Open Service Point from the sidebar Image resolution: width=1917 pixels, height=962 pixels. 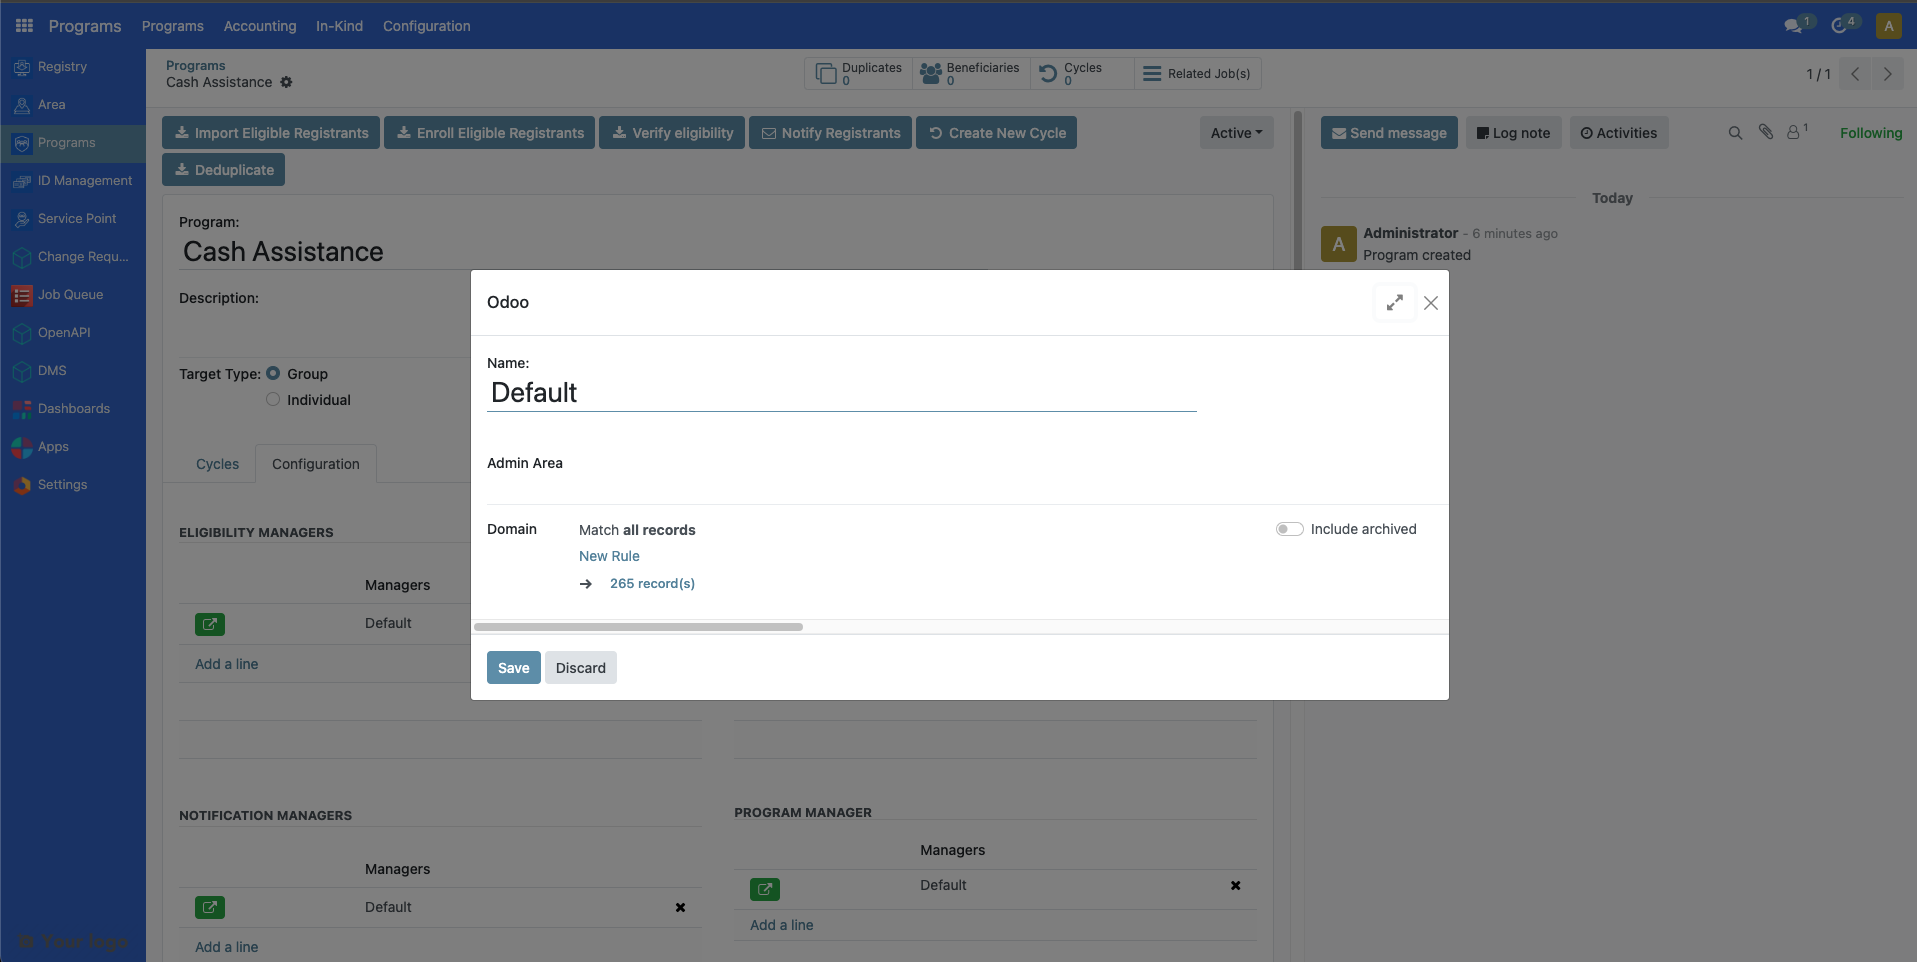click(x=75, y=218)
